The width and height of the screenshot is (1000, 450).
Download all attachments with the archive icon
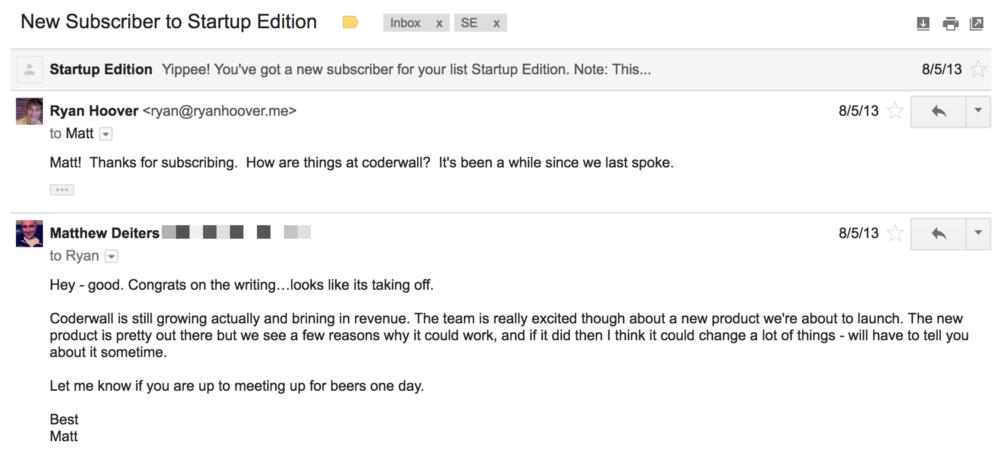coord(923,24)
